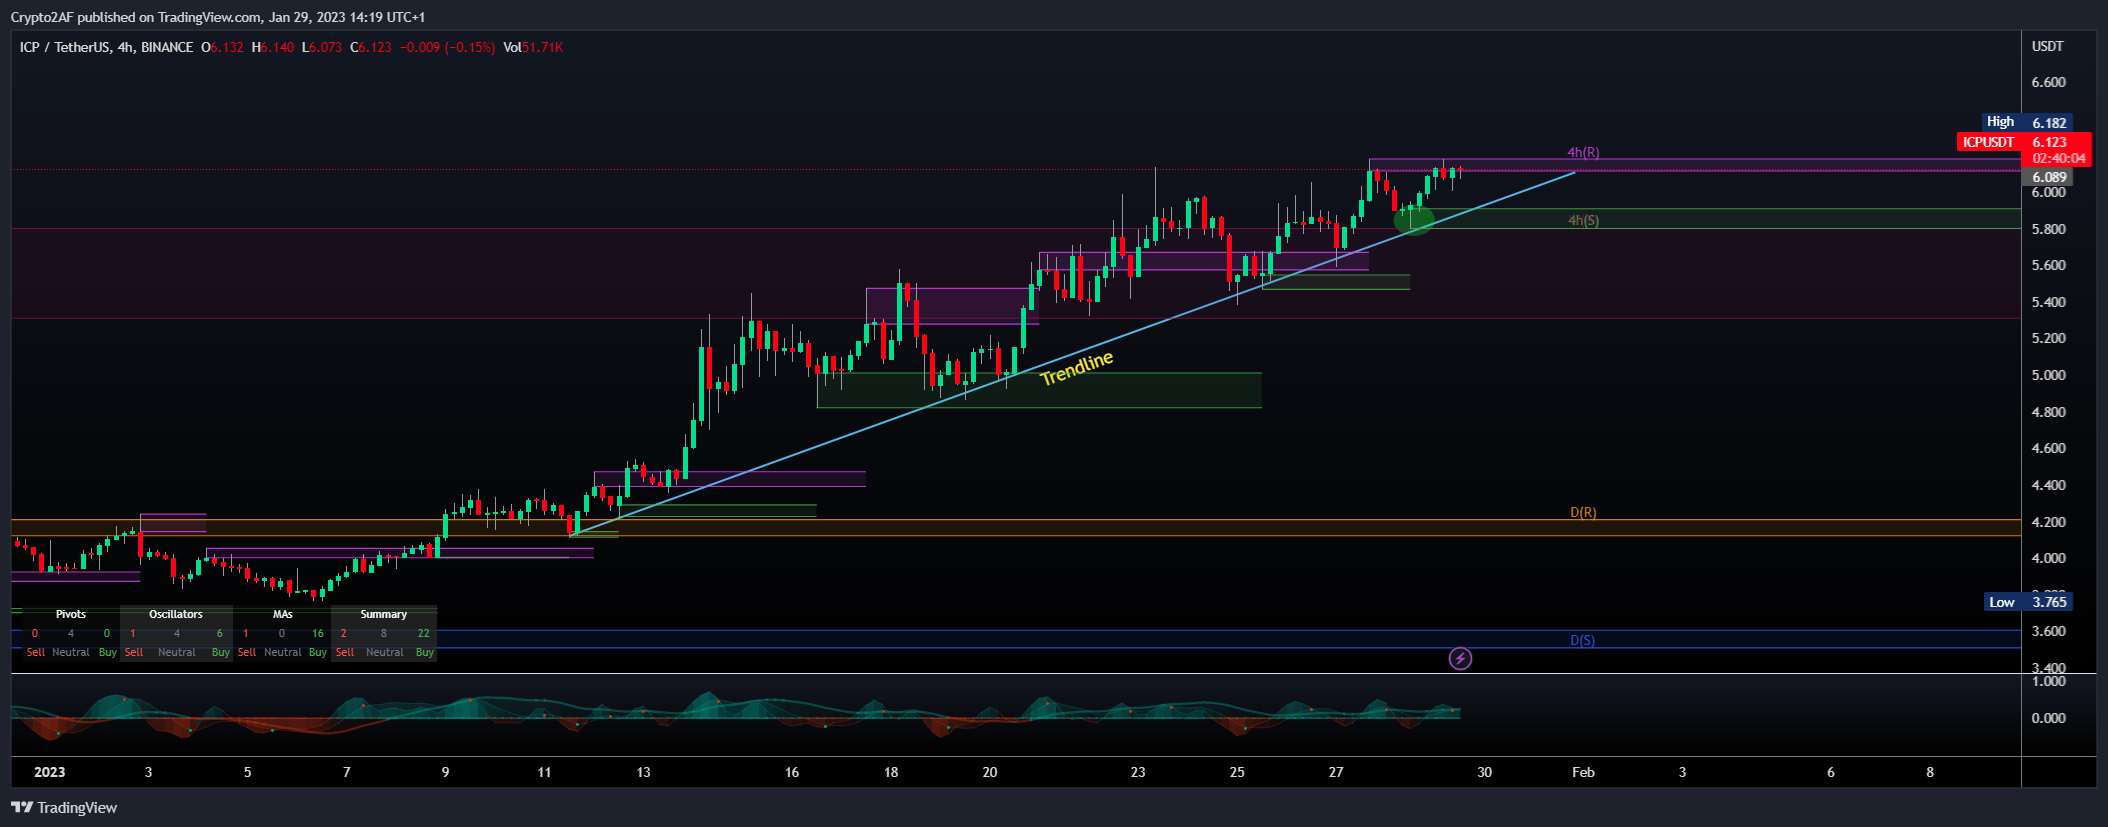Viewport: 2108px width, 827px height.
Task: Click the -0.009 (-0.15%) change value
Action: coord(448,47)
